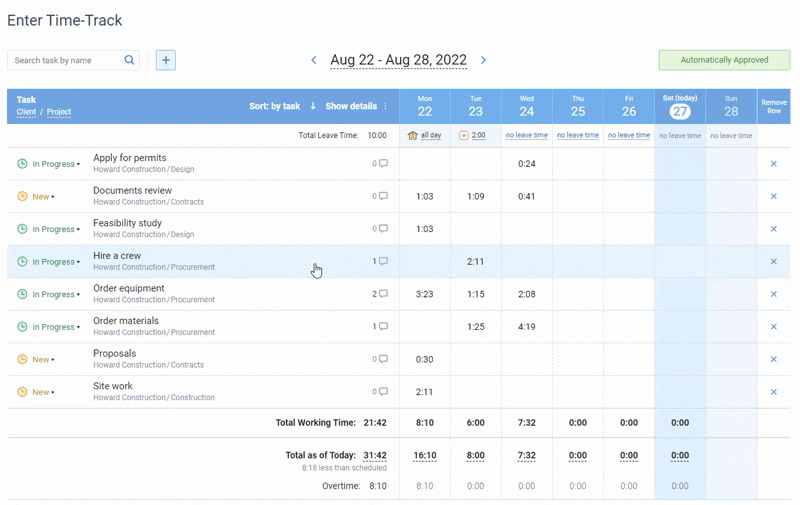Select the Mon 22 column header
The image size is (800, 505).
425,107
